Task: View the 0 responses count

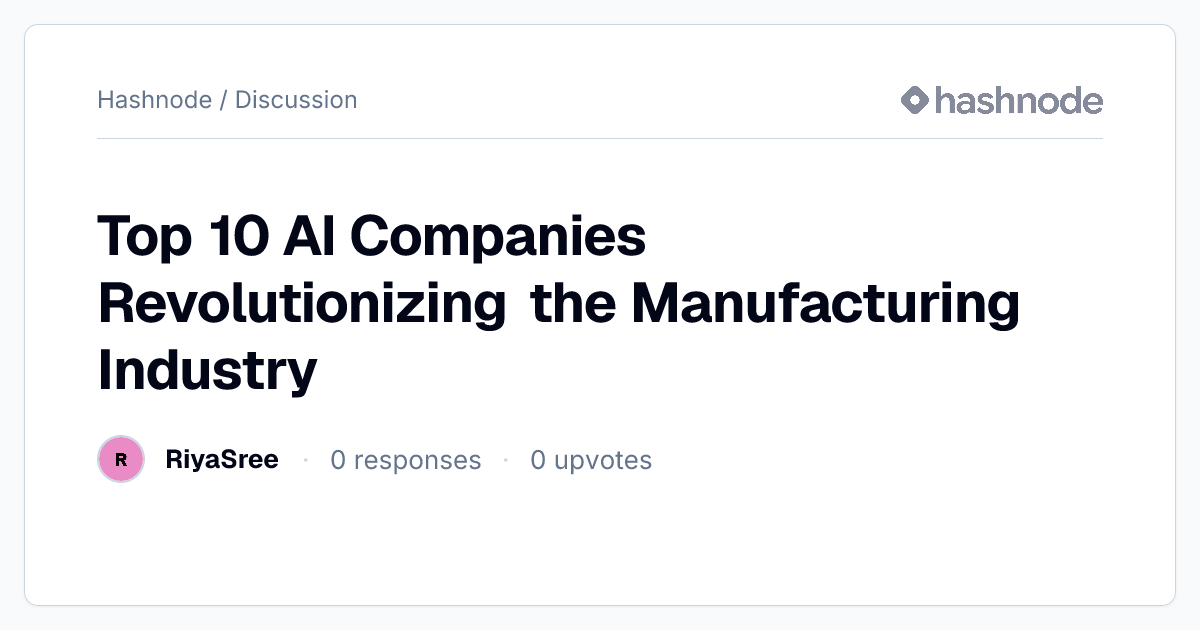Action: 406,460
